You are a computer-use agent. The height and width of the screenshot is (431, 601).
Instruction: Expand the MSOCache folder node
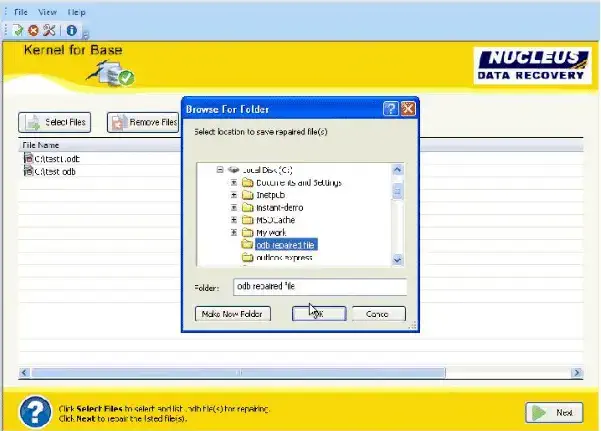click(x=234, y=220)
